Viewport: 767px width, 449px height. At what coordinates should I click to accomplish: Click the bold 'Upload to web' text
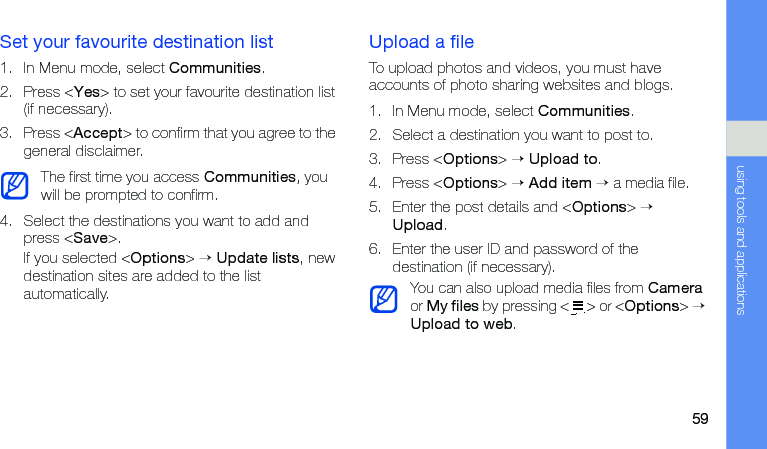tap(462, 324)
